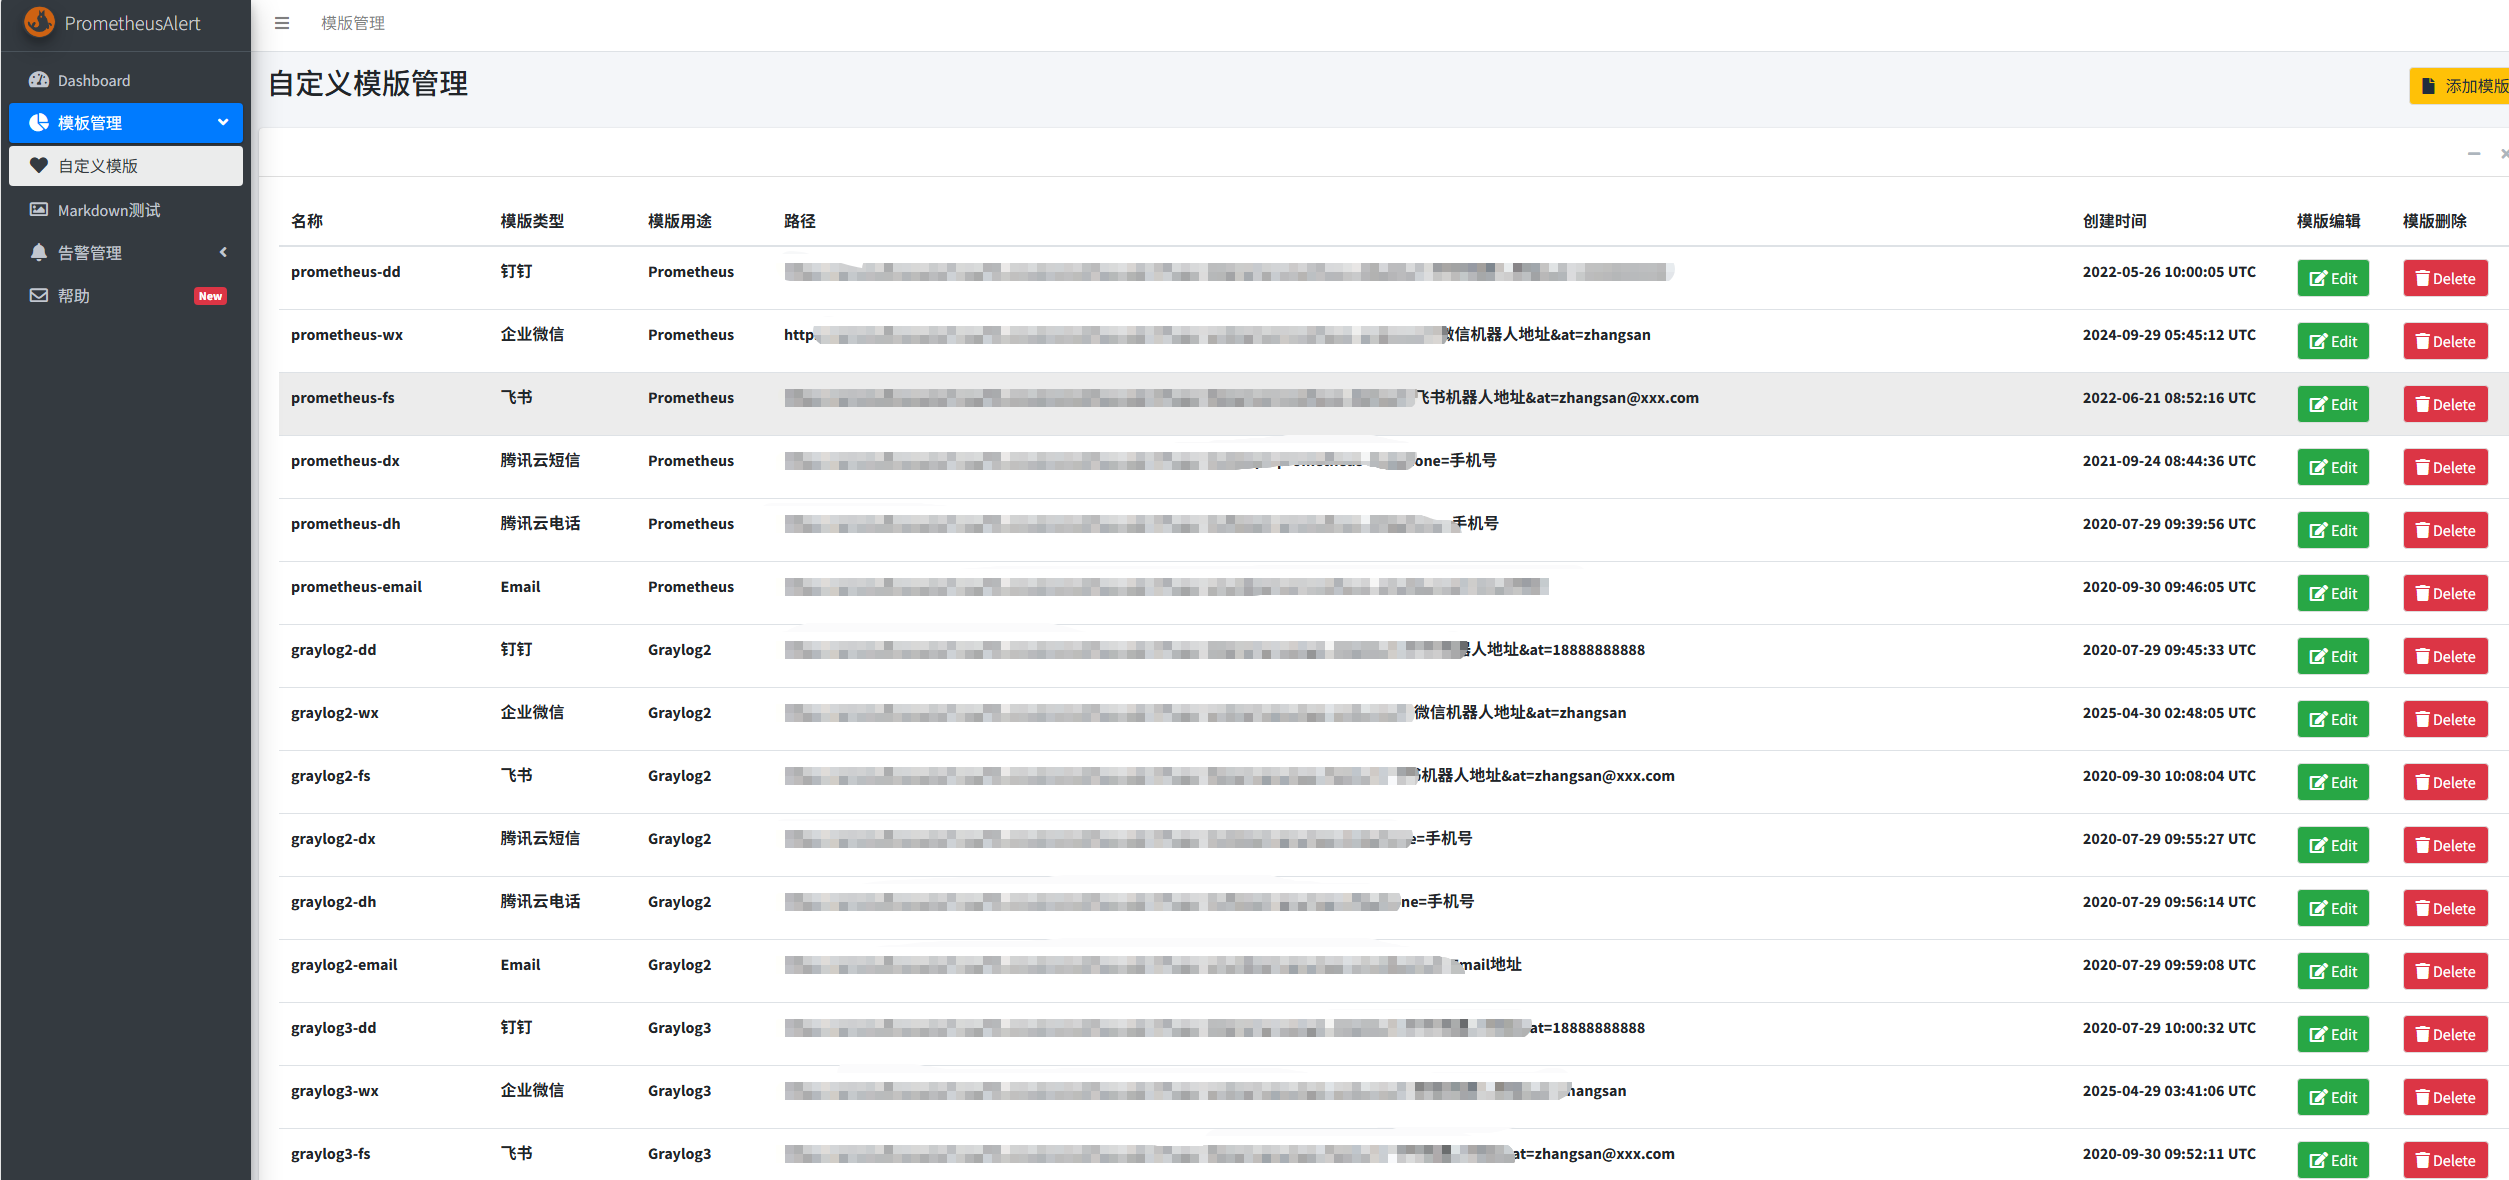This screenshot has width=2509, height=1180.
Task: Edit the prometheus-fs template
Action: tap(2333, 405)
